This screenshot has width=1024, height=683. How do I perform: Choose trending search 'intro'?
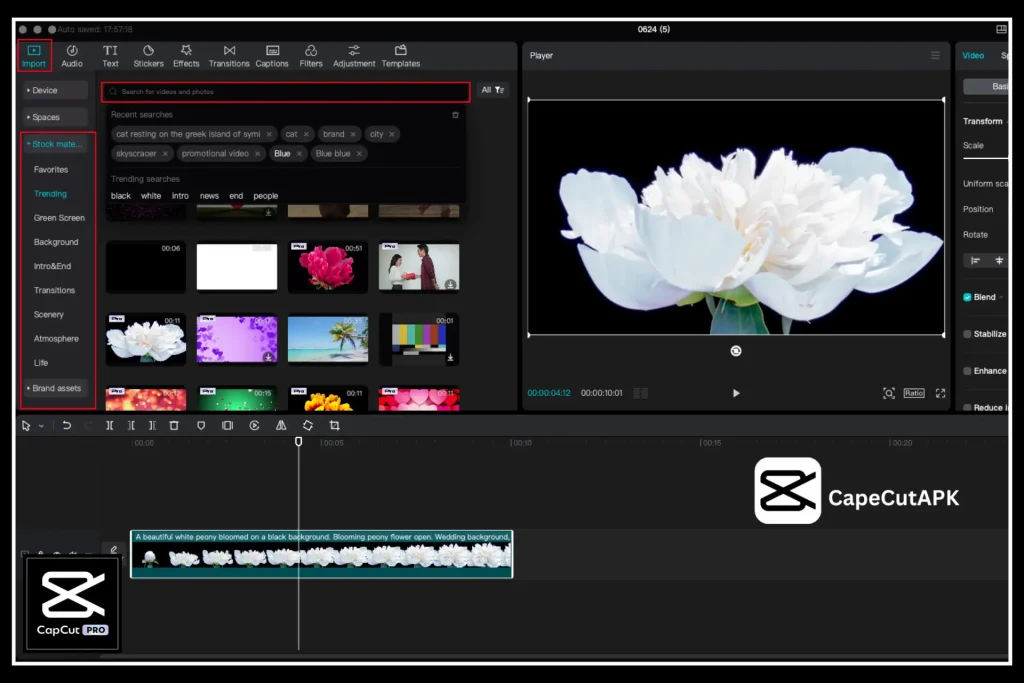coord(180,195)
